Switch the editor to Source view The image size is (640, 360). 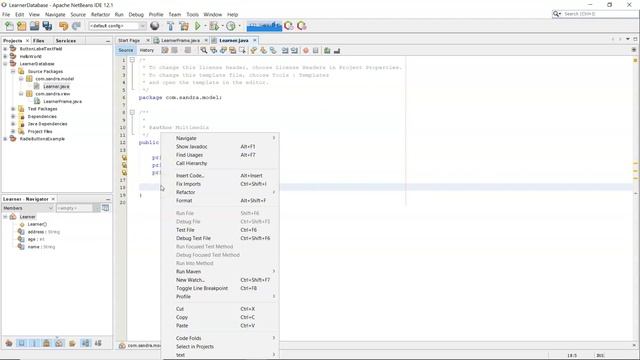[x=126, y=50]
